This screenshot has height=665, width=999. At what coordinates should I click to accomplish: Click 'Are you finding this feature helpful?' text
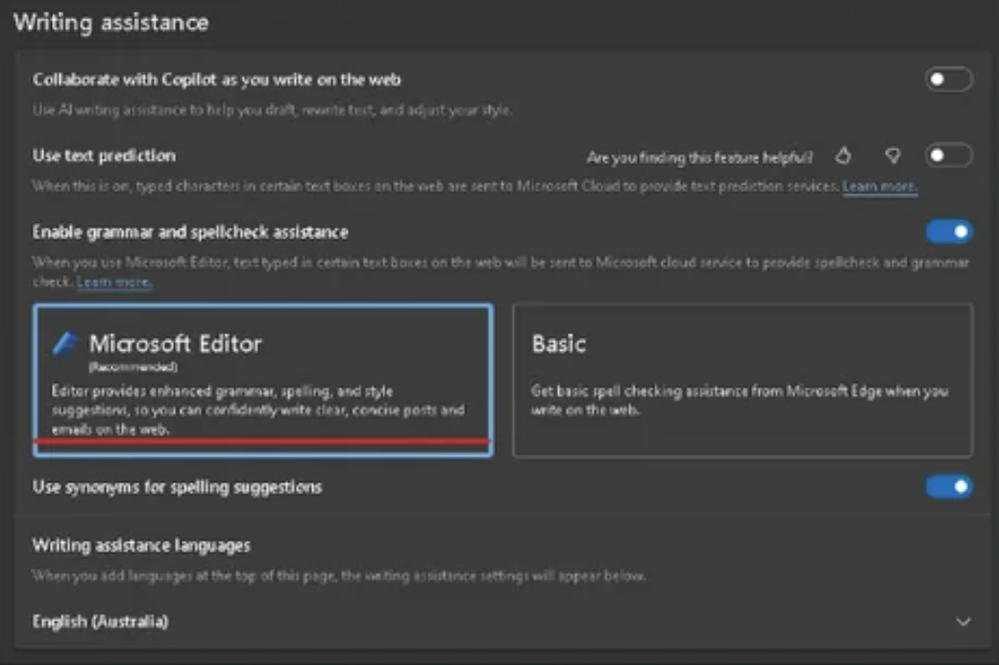coord(700,157)
